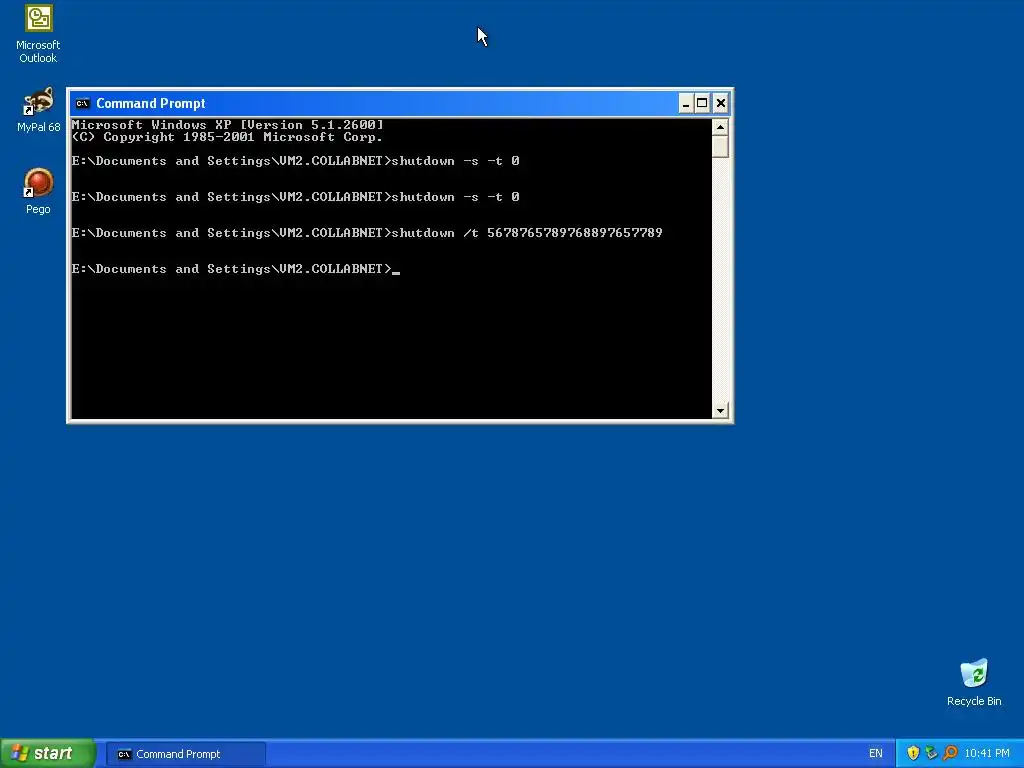
Task: Open the EN language bar indicator
Action: 875,754
